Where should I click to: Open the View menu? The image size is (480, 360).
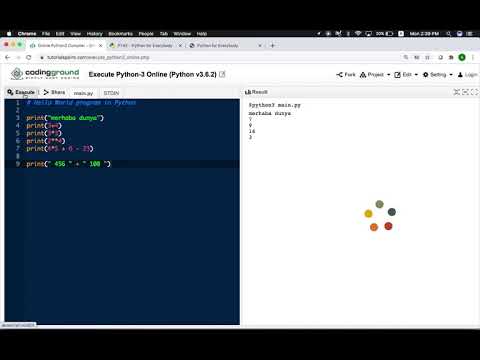tap(76, 34)
